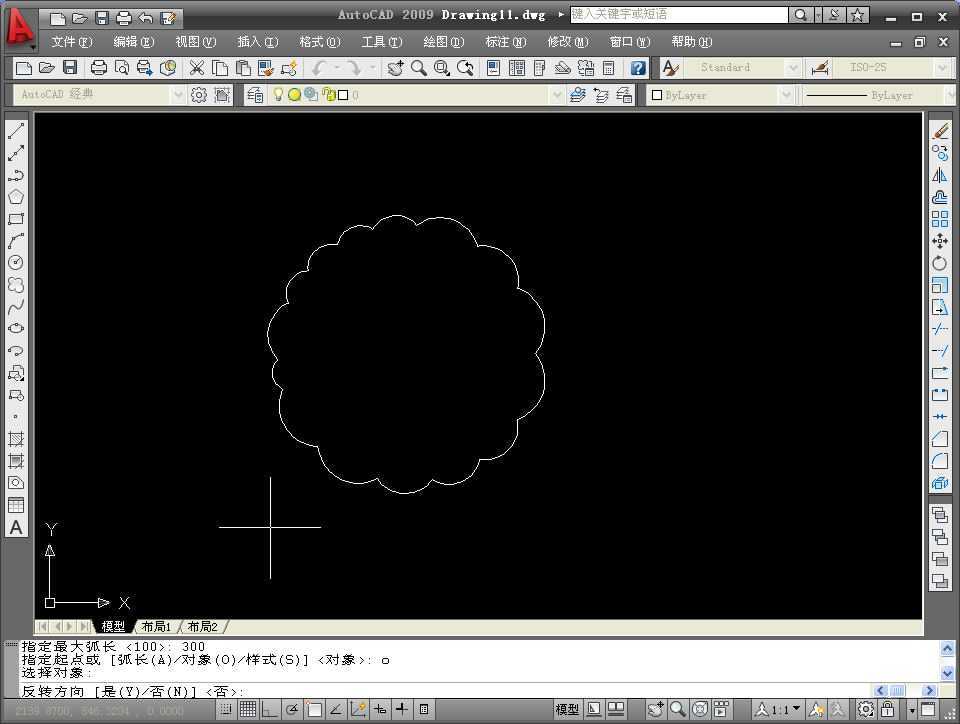Viewport: 960px width, 724px height.
Task: Open the 编辑 menu
Action: click(x=133, y=42)
